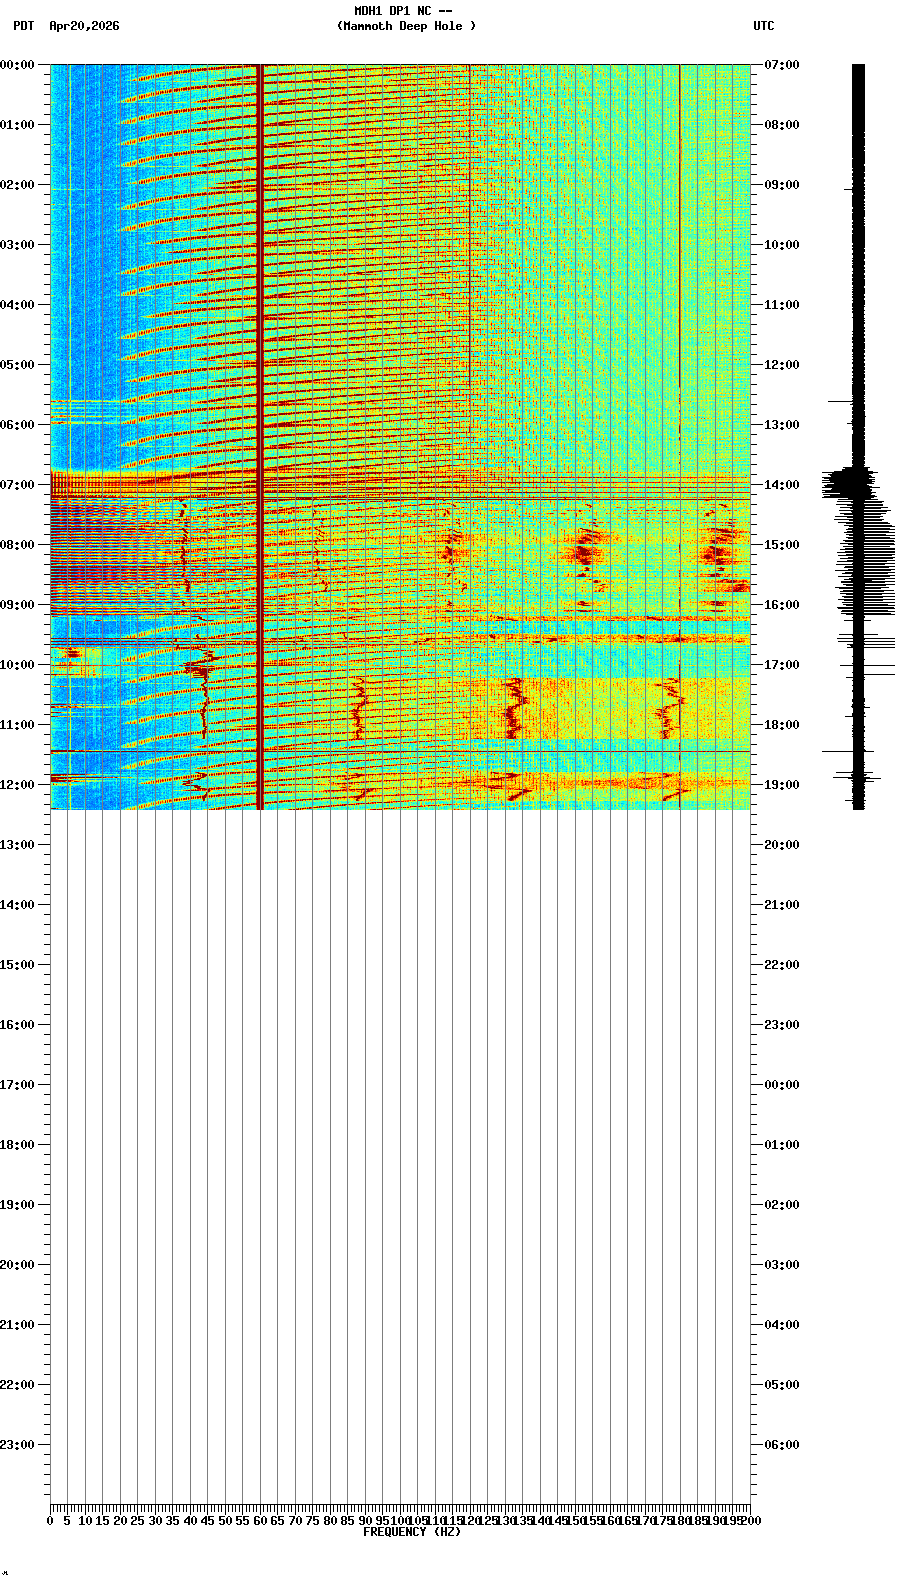This screenshot has height=1584, width=902.
Task: Pick the 50 Hz frequency axis label
Action: tap(226, 1521)
